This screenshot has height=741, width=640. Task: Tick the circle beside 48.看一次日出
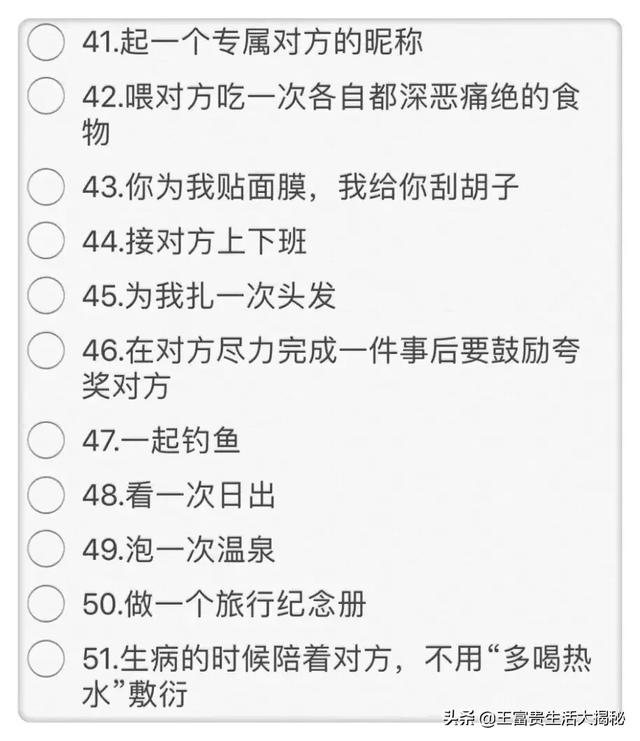[x=46, y=494]
